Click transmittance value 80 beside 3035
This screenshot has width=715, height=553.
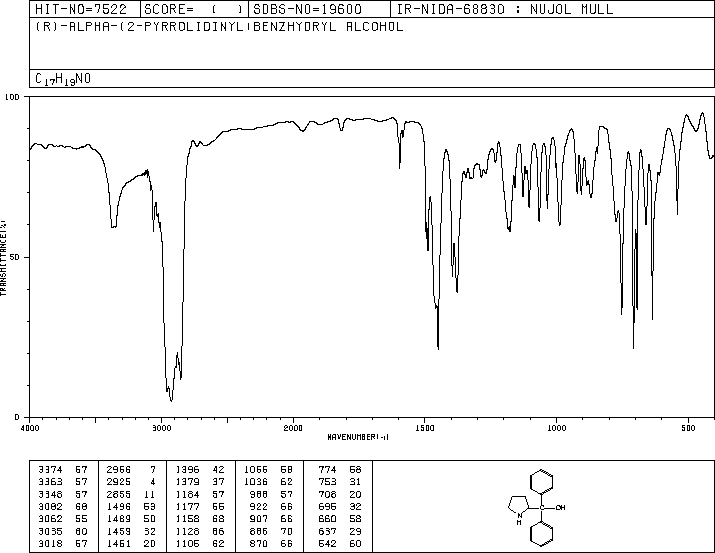point(82,532)
